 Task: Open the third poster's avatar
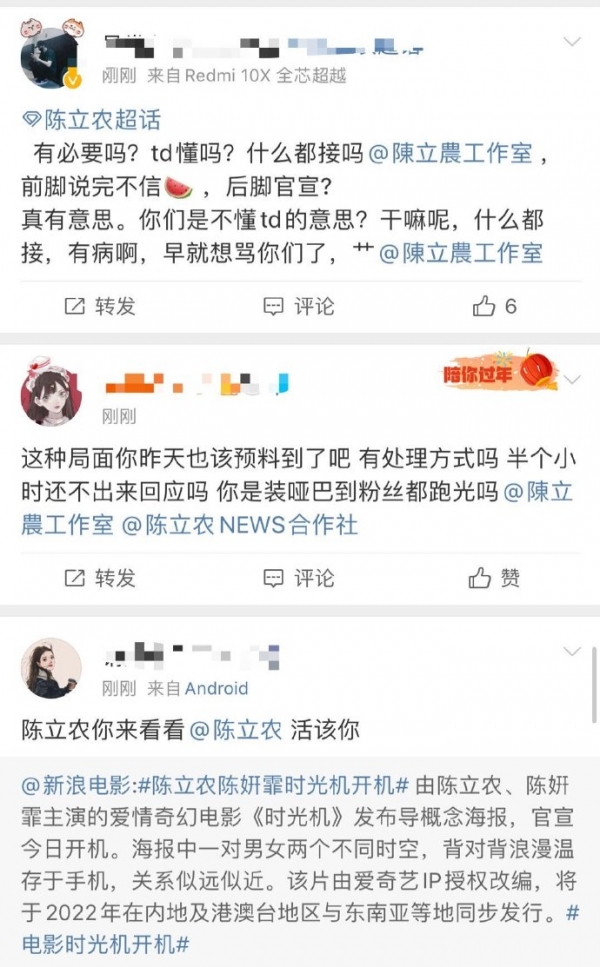pyautogui.click(x=51, y=668)
